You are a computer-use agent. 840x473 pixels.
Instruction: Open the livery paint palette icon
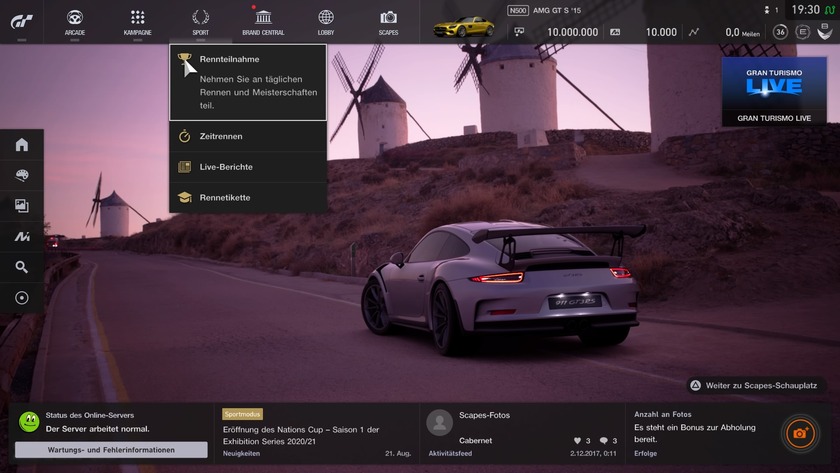click(x=22, y=175)
